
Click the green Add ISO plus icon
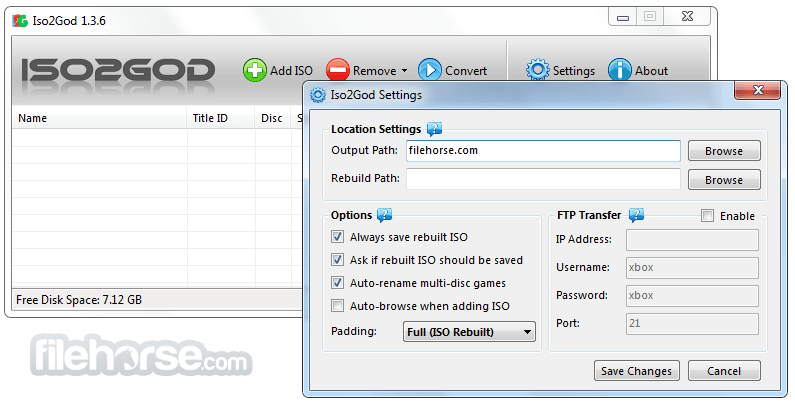[255, 70]
